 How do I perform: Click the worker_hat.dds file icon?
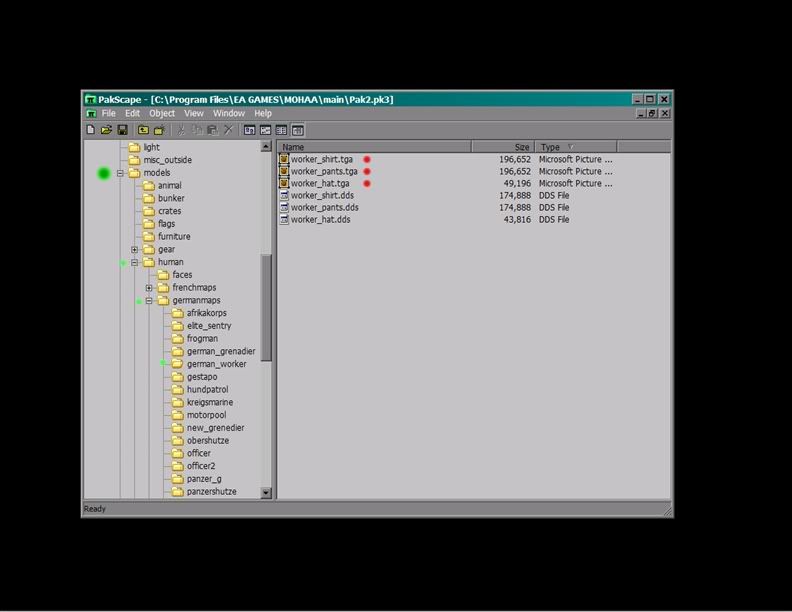[284, 220]
